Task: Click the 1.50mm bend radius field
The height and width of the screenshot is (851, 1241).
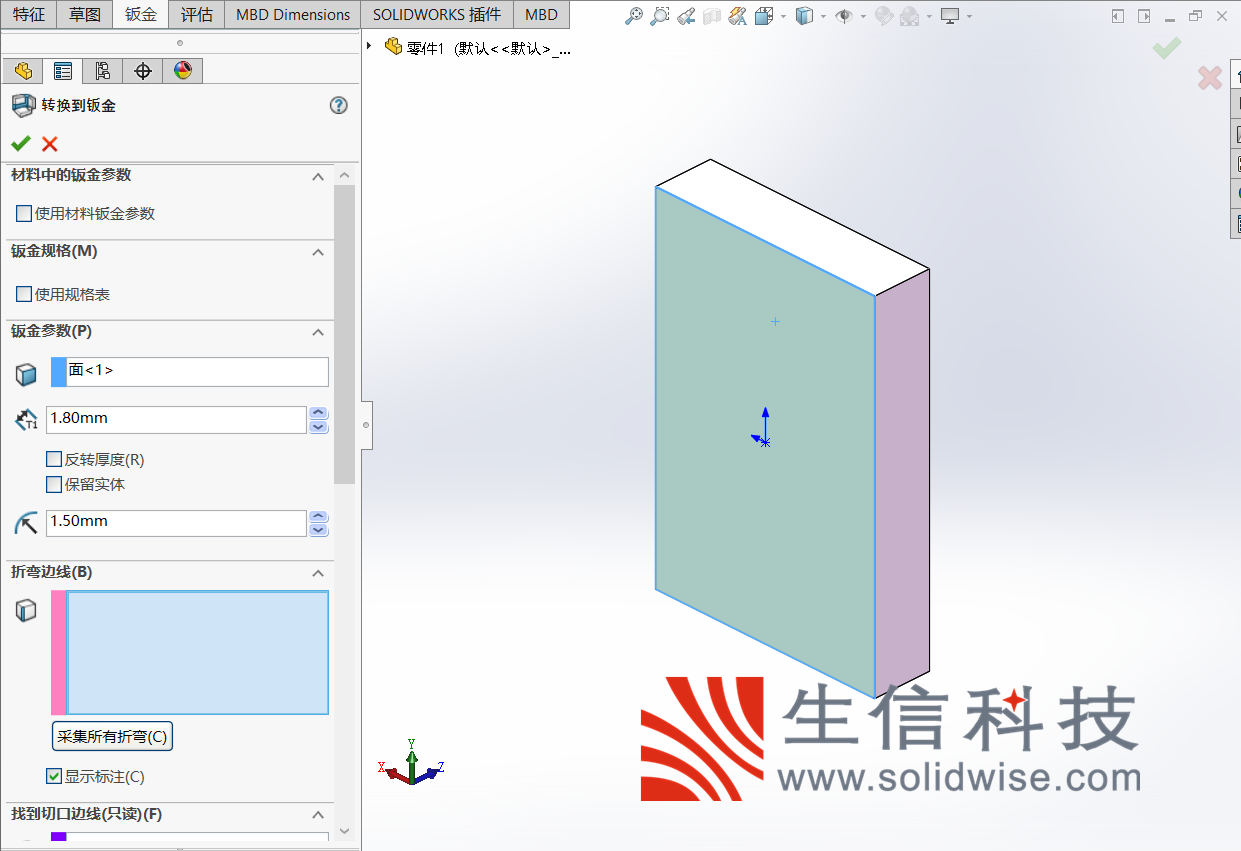Action: (176, 523)
